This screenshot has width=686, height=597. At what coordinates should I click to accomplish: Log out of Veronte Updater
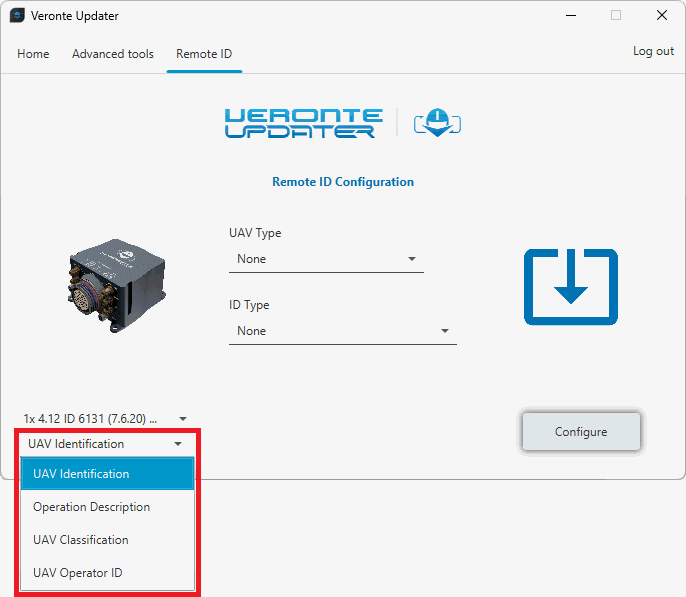pyautogui.click(x=653, y=51)
